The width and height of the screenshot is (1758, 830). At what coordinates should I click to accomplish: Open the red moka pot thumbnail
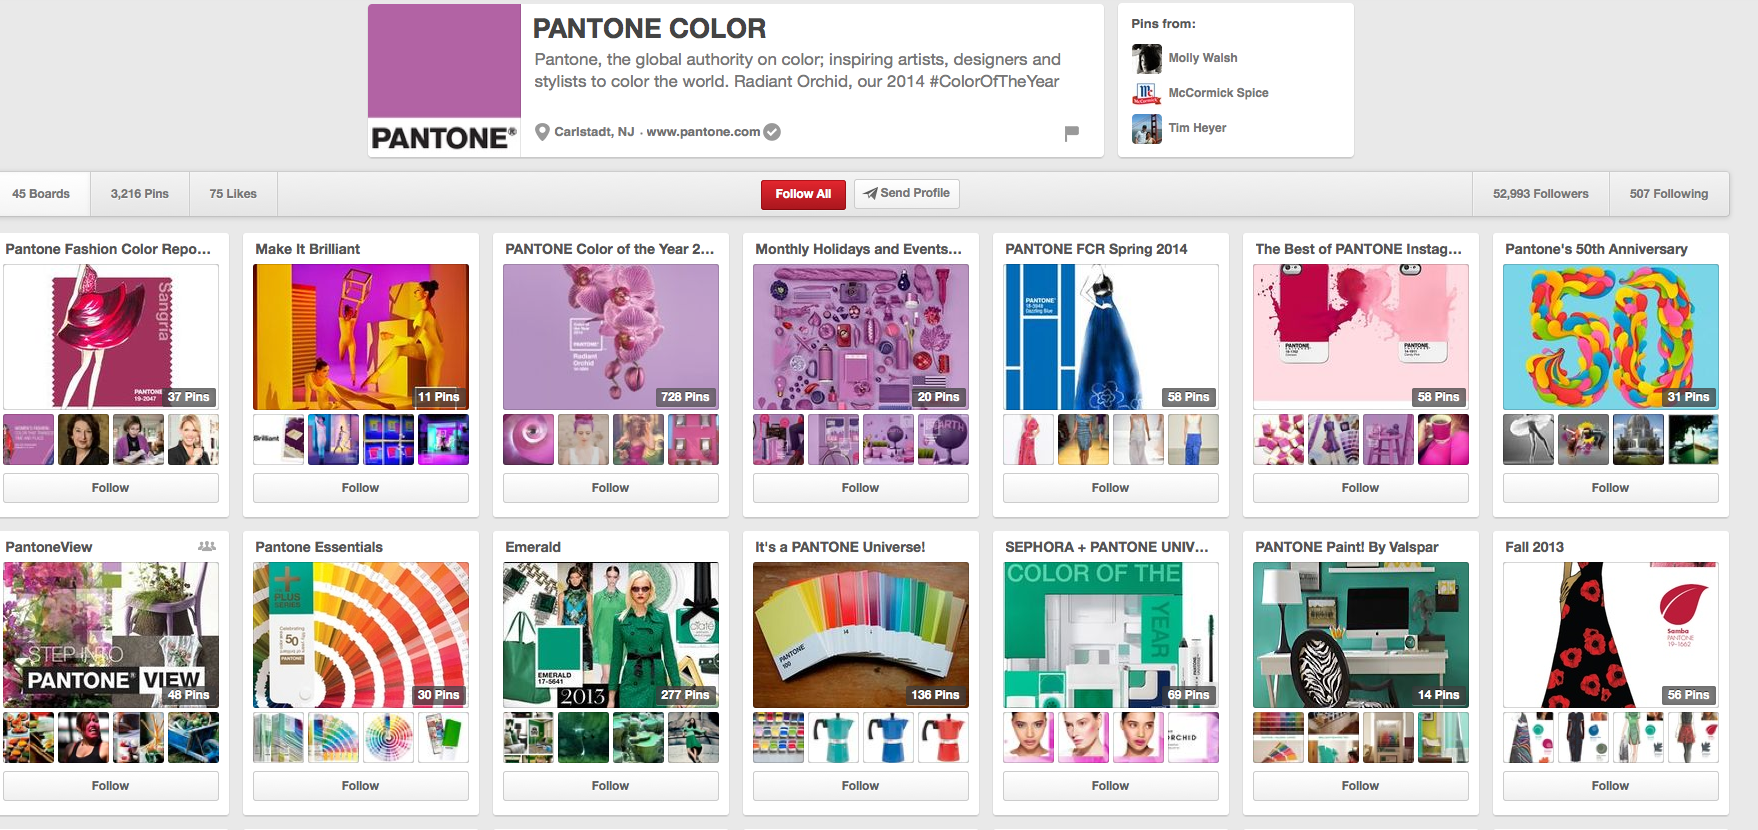coord(943,738)
